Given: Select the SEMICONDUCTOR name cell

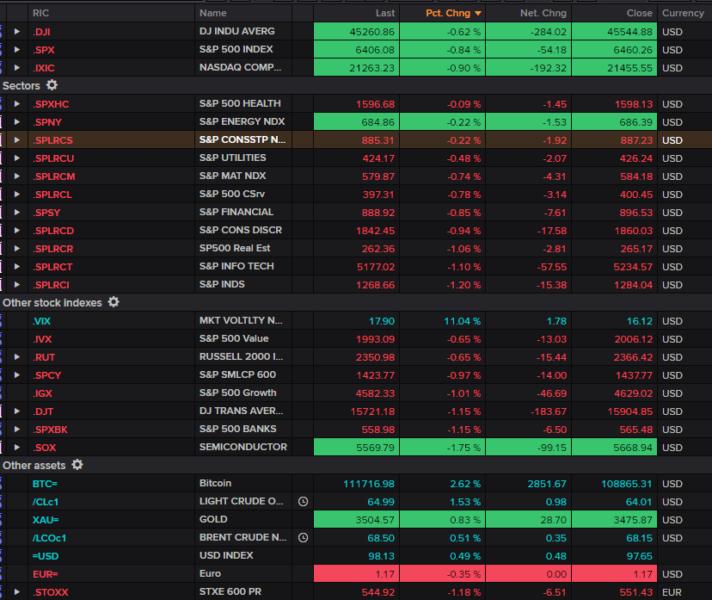Looking at the screenshot, I should (x=243, y=447).
